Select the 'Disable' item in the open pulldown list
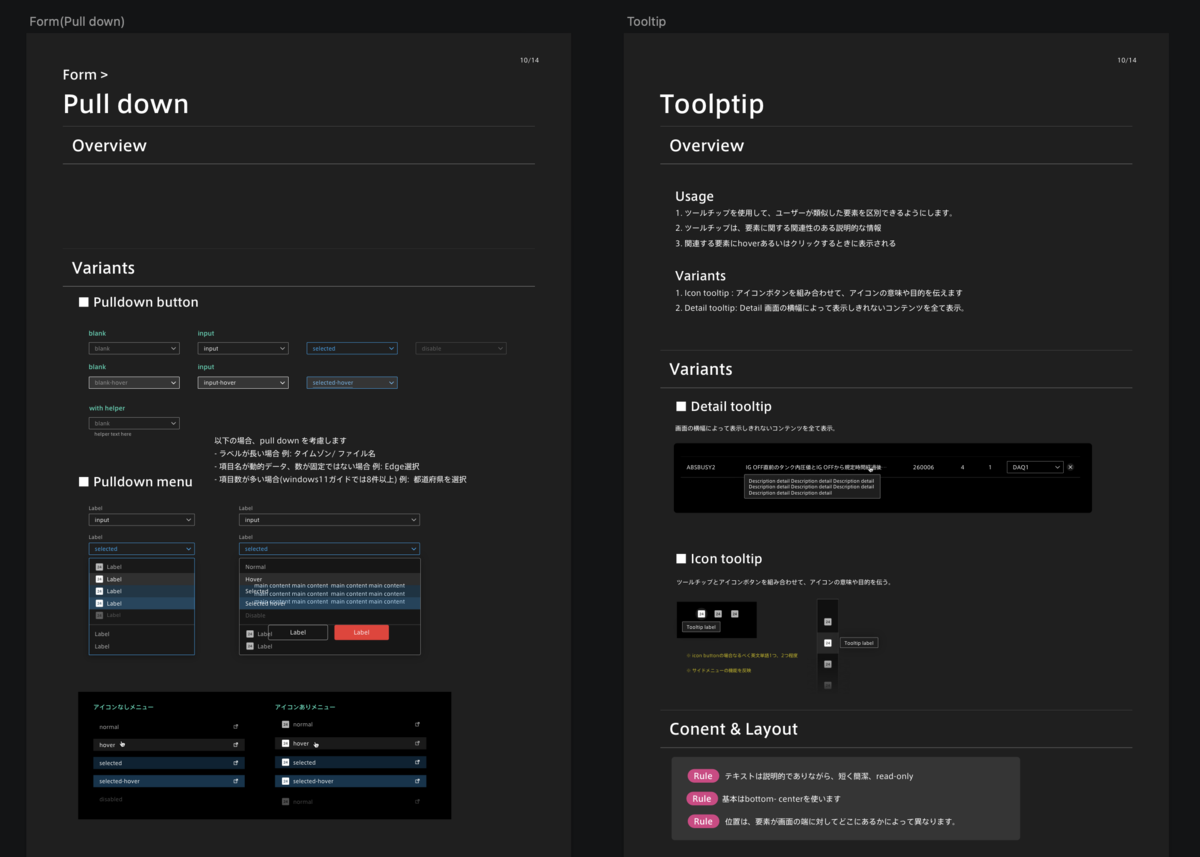Image resolution: width=1200 pixels, height=857 pixels. click(329, 615)
